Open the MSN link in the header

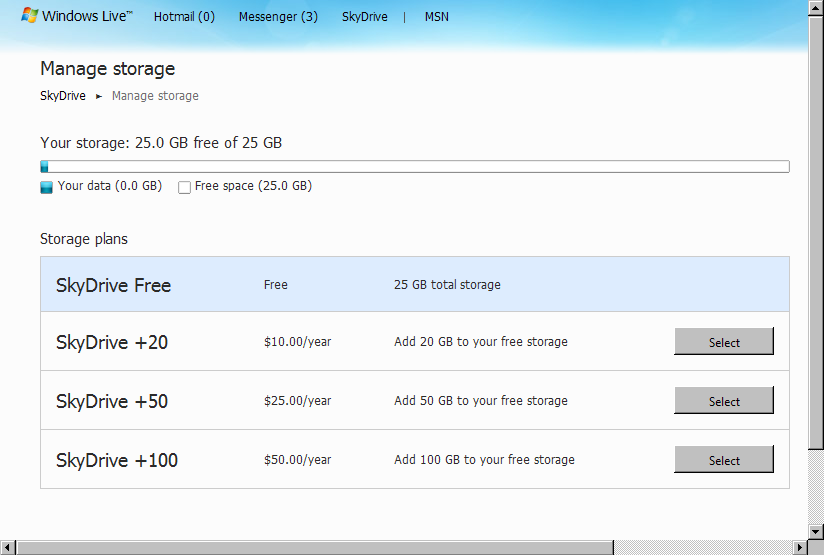click(x=436, y=17)
